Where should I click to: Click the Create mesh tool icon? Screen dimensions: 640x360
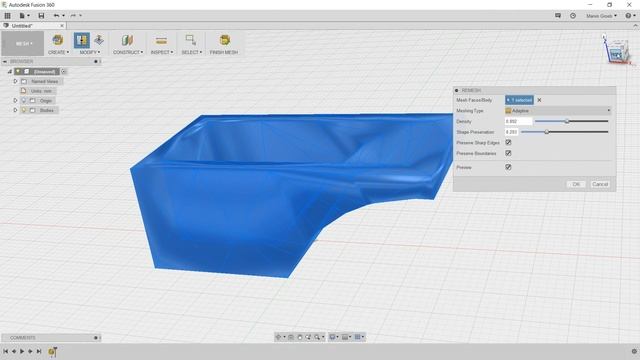pos(58,40)
